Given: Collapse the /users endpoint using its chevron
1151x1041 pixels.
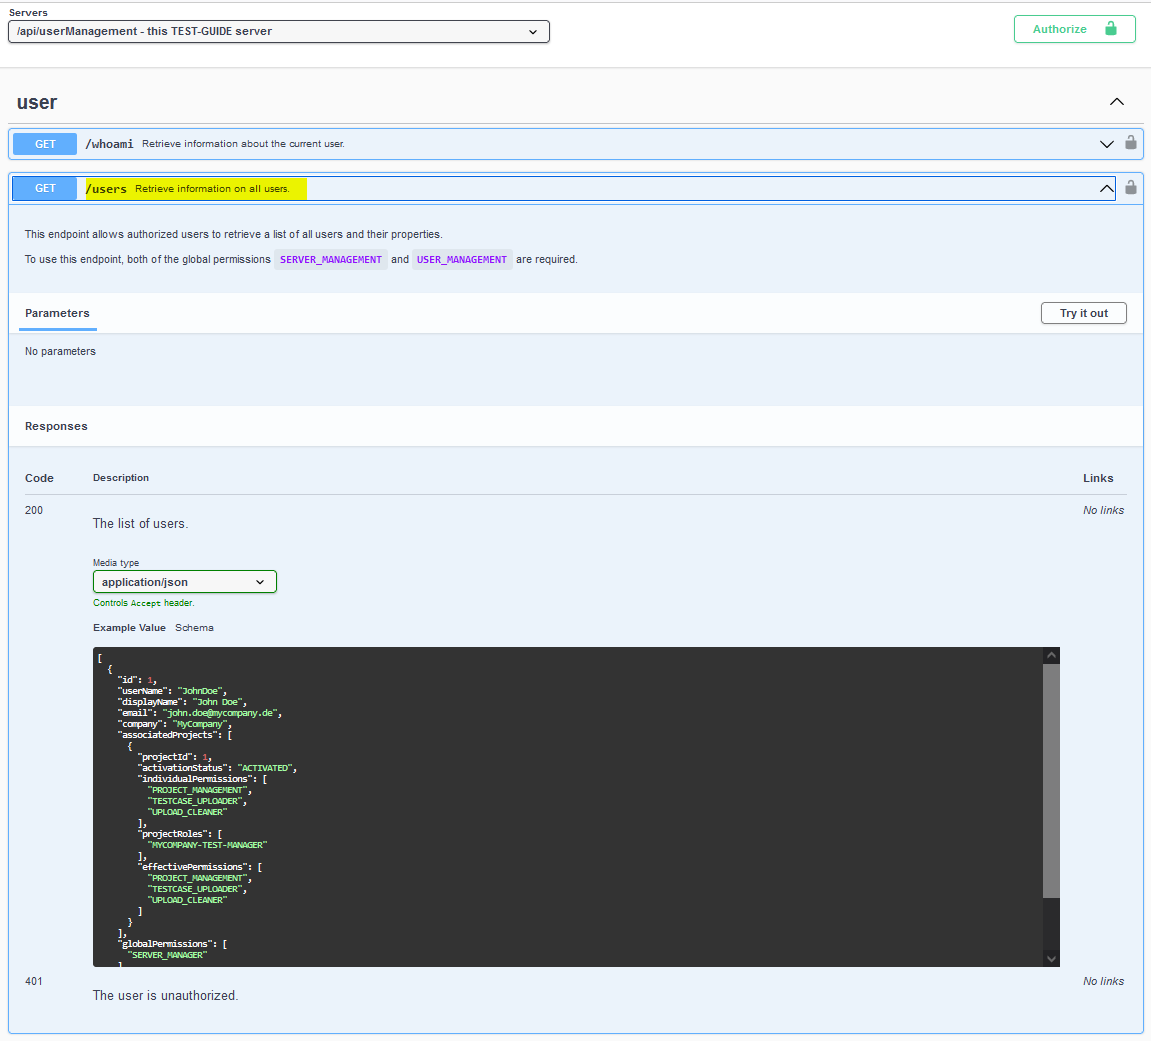Looking at the screenshot, I should click(1106, 188).
